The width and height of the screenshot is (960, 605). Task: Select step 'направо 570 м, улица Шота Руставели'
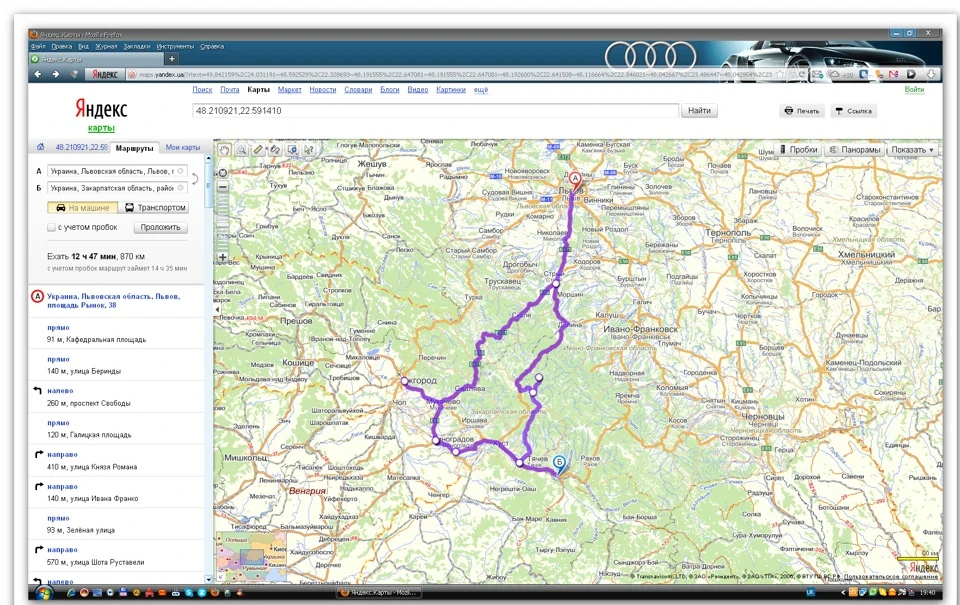[x=116, y=556]
